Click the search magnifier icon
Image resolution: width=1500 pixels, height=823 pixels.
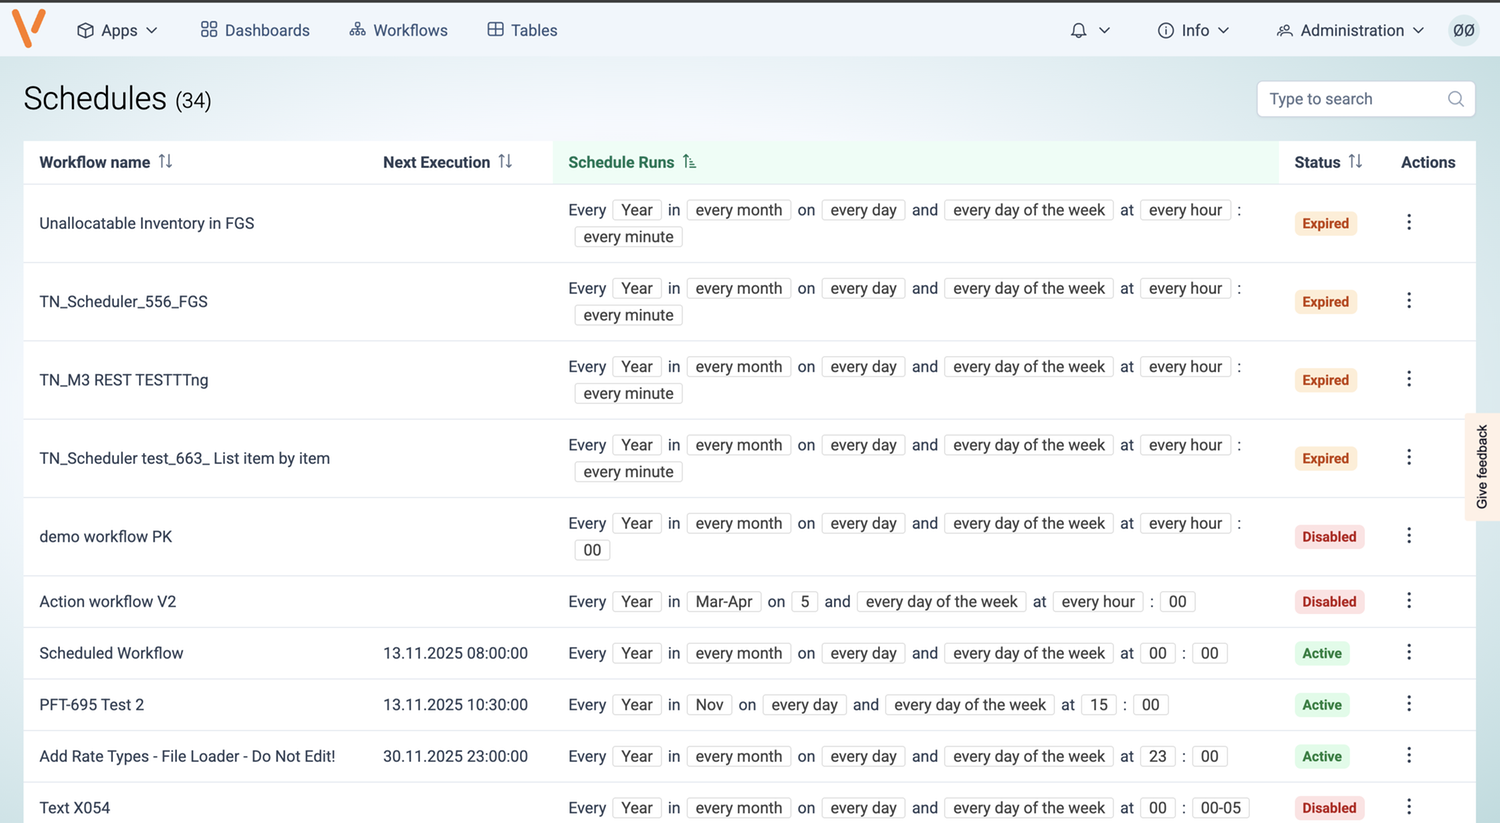1455,99
